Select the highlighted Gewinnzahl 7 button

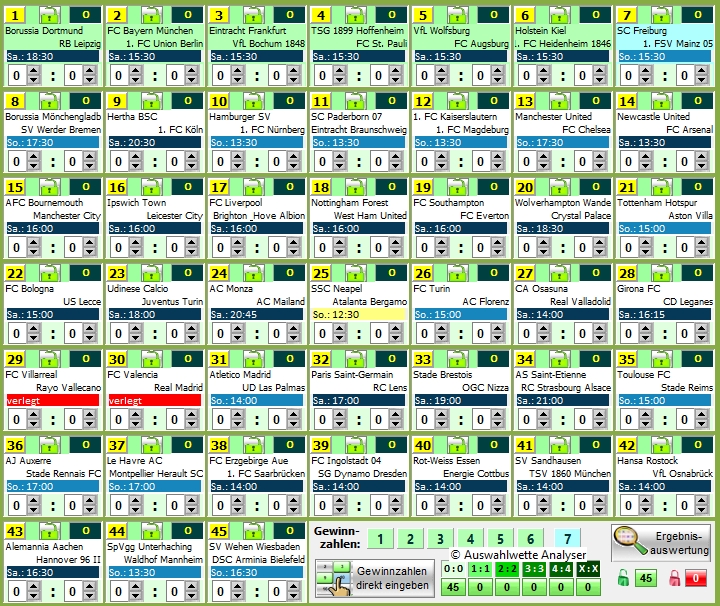tap(568, 539)
